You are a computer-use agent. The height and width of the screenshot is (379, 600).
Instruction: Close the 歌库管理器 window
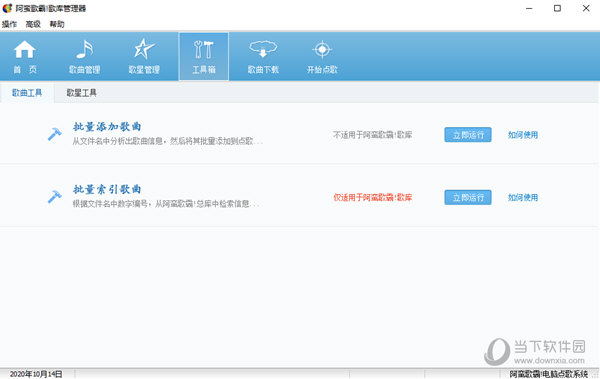point(586,8)
